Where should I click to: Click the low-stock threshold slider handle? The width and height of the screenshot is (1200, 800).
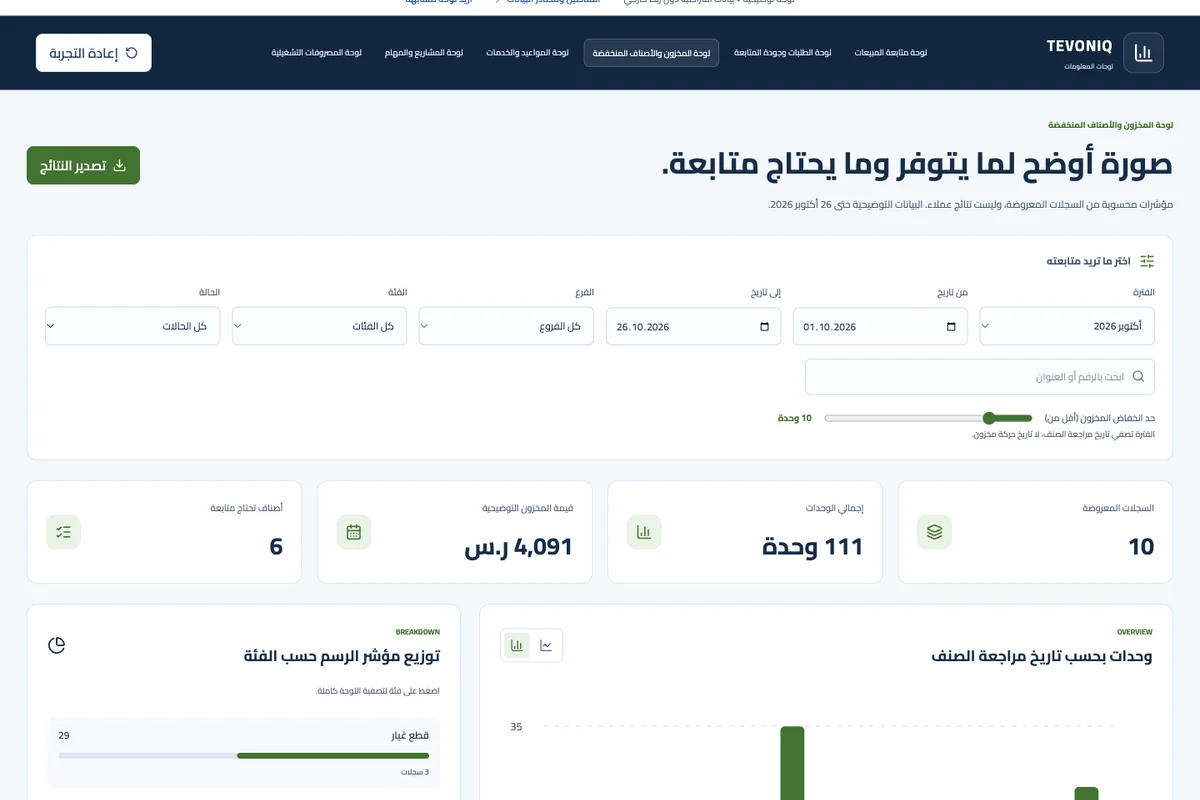tap(989, 418)
